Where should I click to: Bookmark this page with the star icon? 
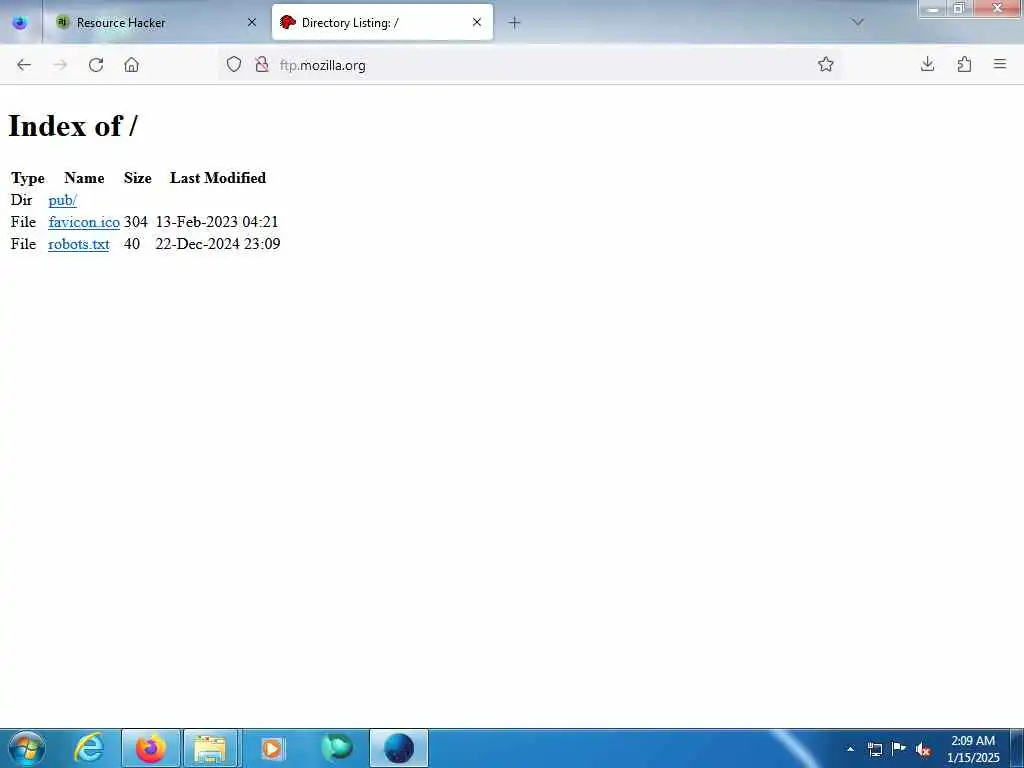[825, 64]
